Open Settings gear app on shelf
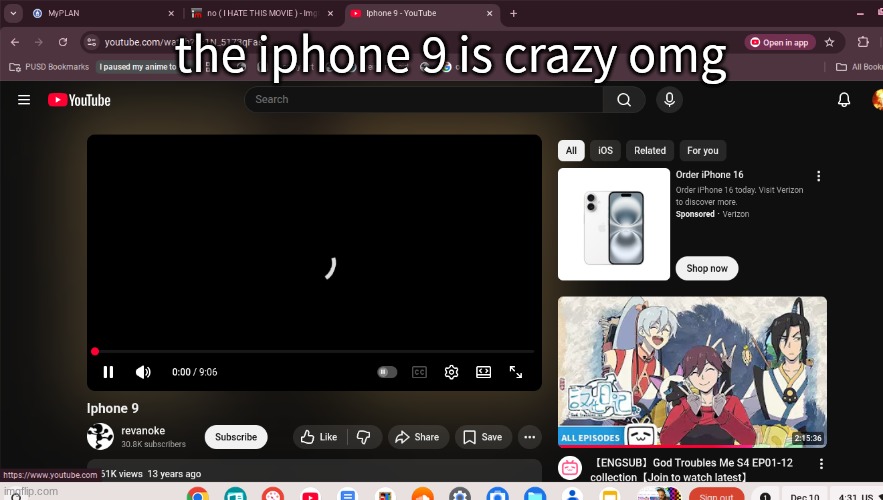 (x=460, y=494)
